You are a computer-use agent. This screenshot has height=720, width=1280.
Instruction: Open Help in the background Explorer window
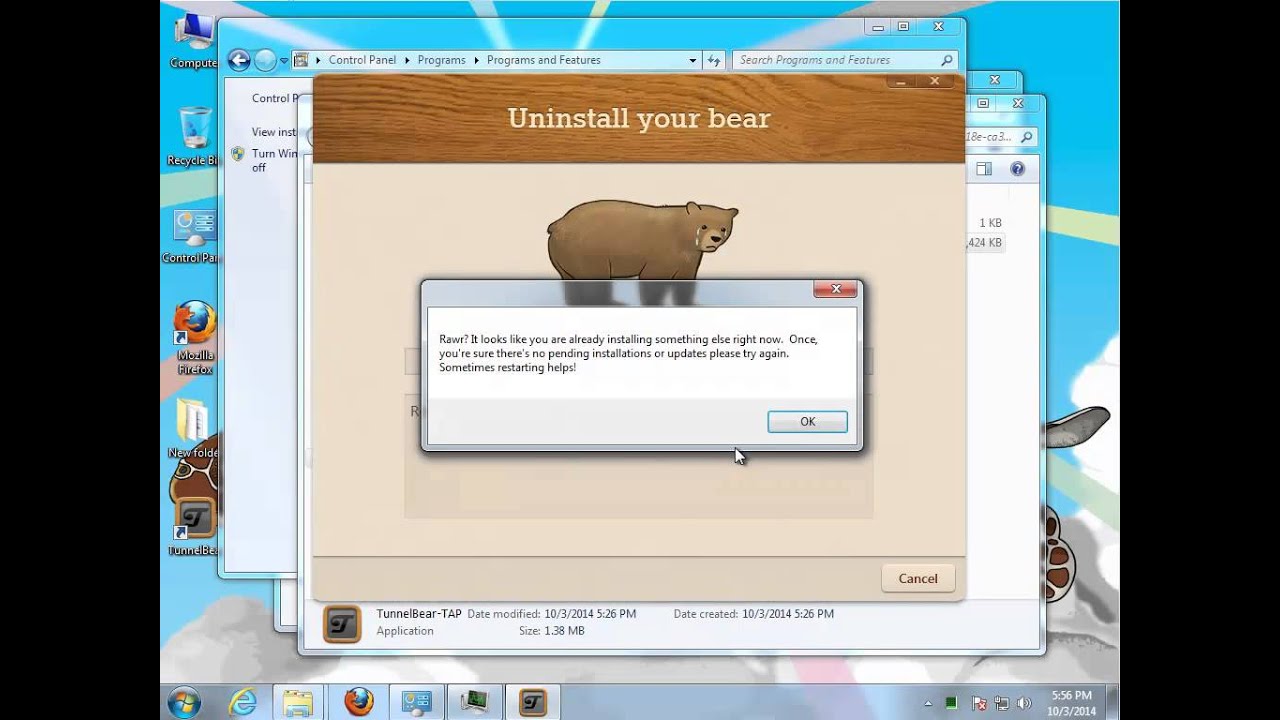pyautogui.click(x=1018, y=169)
